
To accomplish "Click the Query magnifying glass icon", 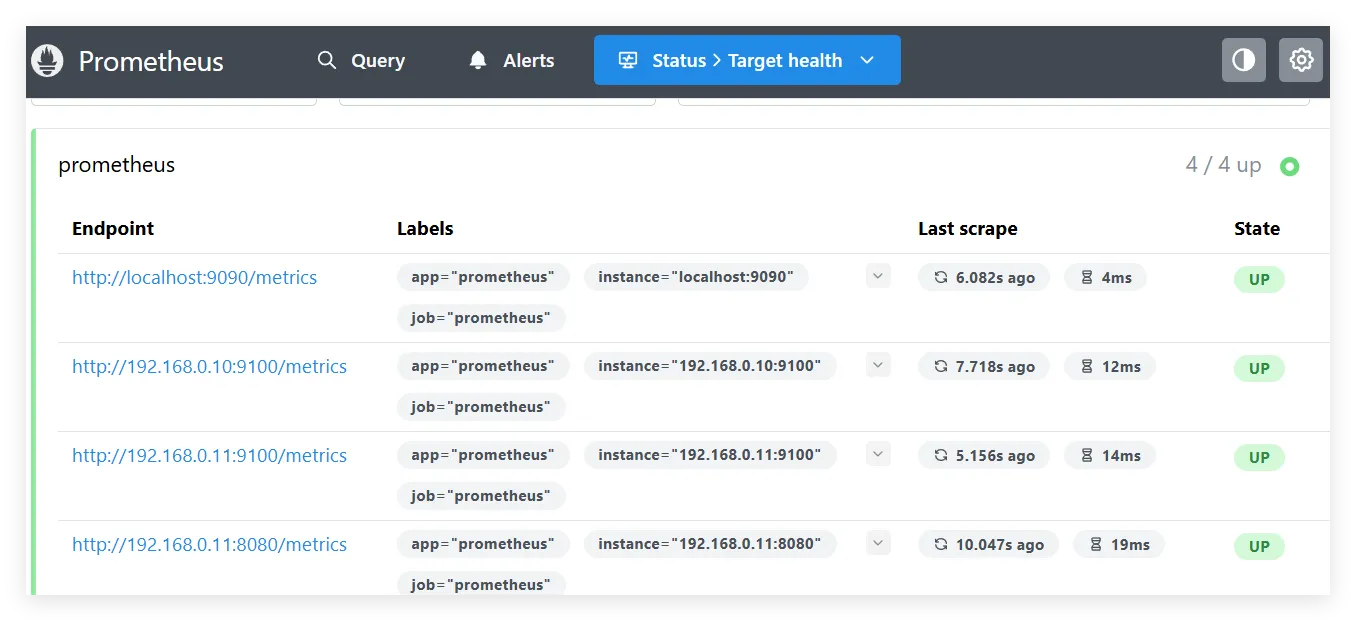I will tap(326, 60).
